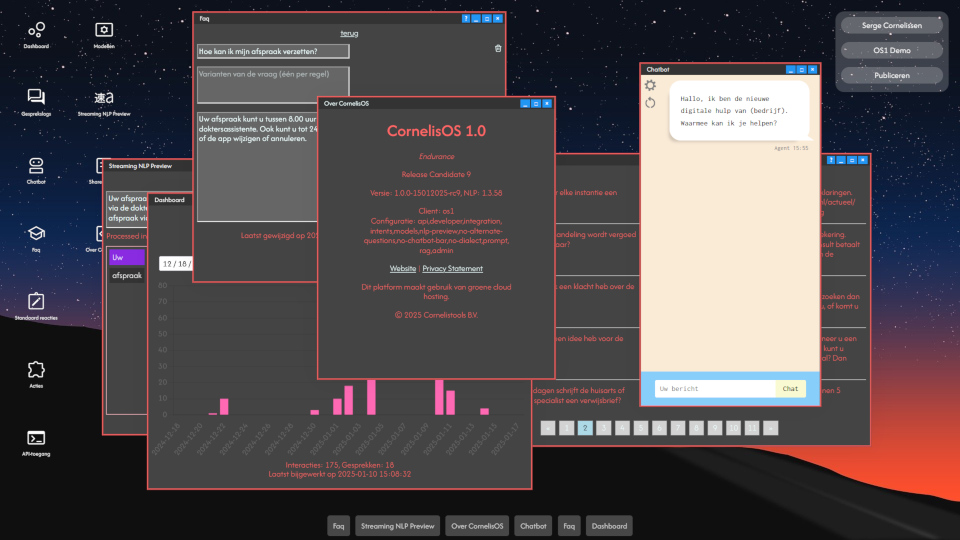Go to page 8 in Faq pagination
Viewport: 960px width, 540px height.
[696, 428]
